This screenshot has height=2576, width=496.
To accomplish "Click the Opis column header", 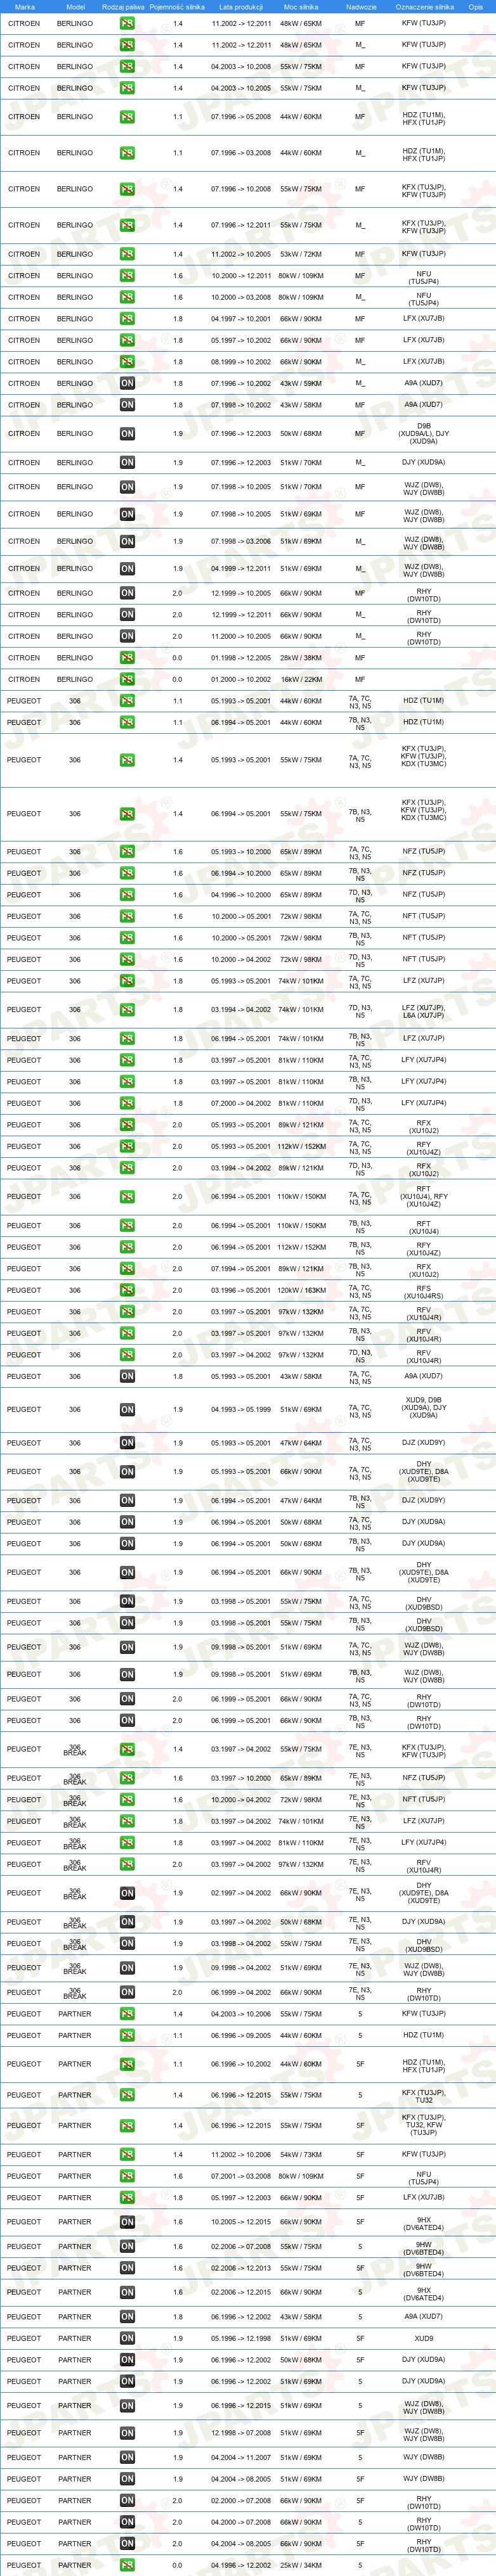I will (x=476, y=7).
